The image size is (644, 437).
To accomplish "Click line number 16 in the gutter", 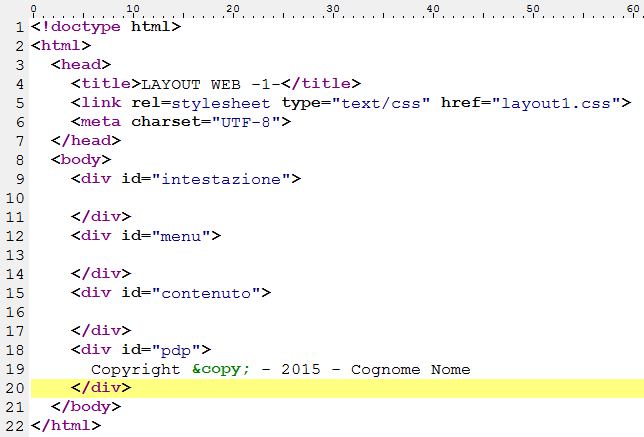I will click(x=14, y=311).
